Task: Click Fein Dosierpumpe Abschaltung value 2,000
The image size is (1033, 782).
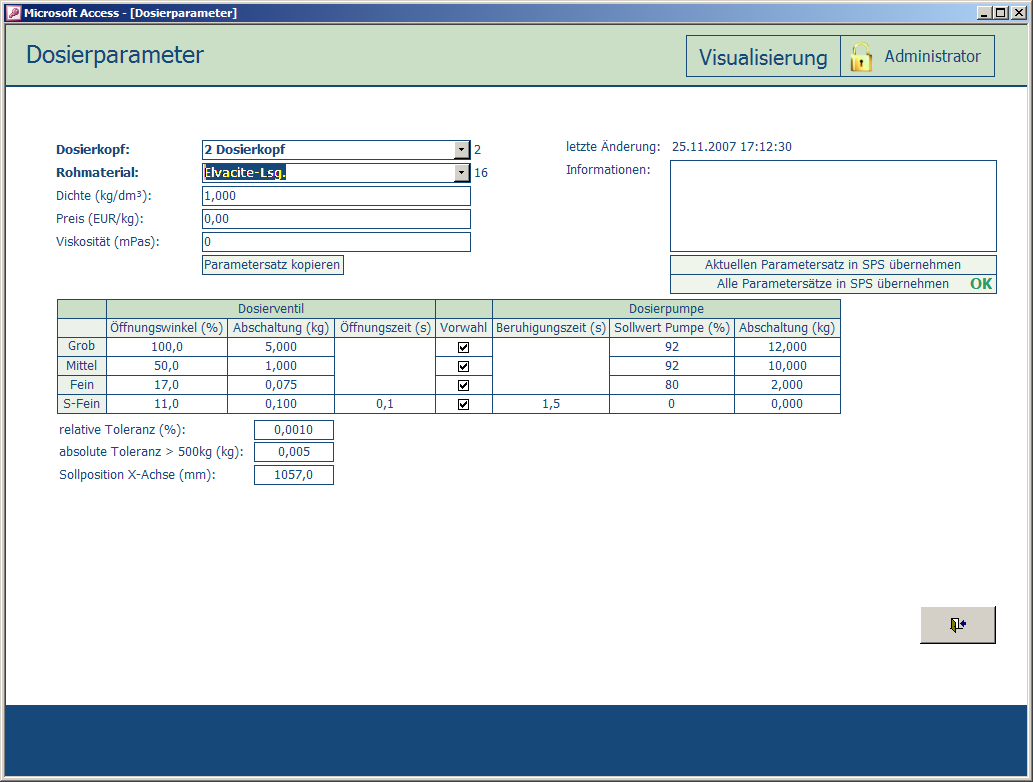Action: pyautogui.click(x=787, y=385)
